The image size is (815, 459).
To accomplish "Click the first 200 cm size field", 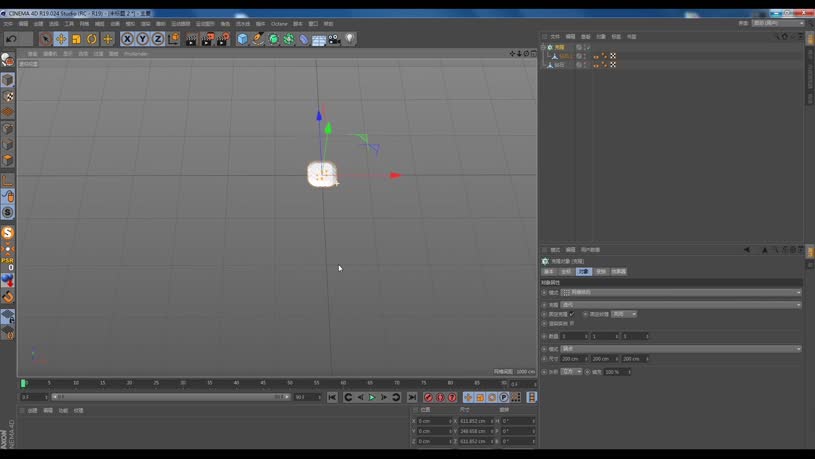I will (574, 359).
